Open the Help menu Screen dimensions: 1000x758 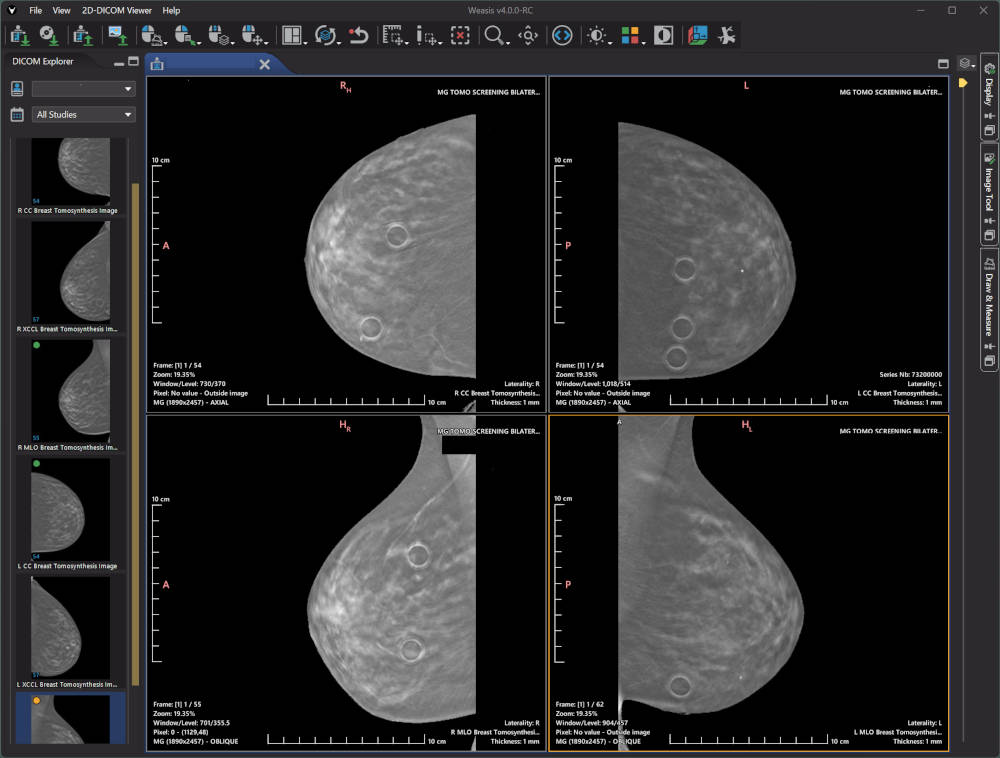(x=171, y=10)
